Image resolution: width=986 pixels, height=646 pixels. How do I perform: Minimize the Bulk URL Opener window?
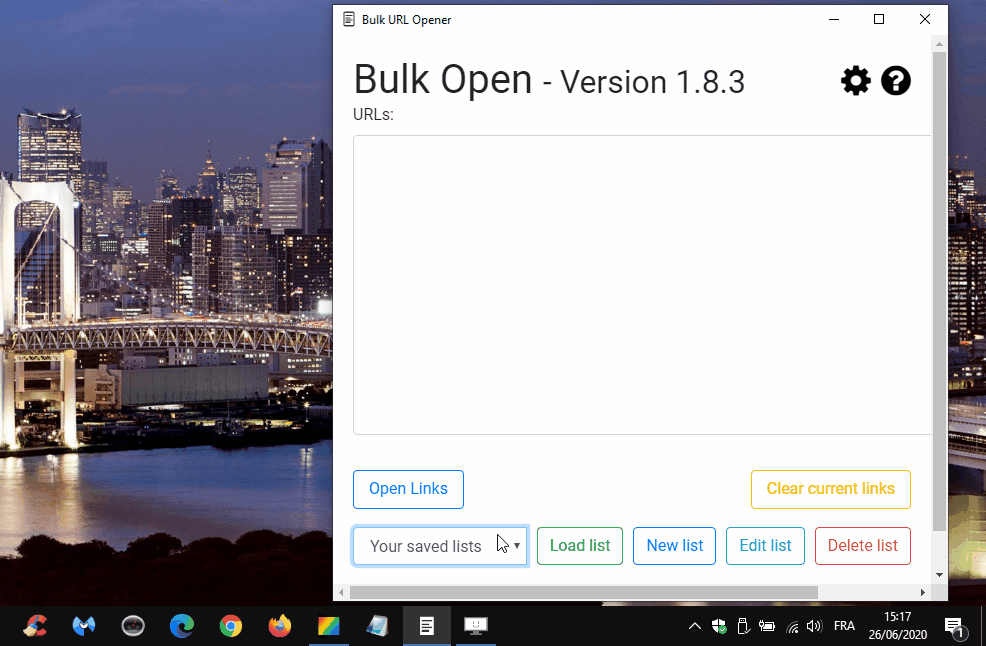click(834, 19)
